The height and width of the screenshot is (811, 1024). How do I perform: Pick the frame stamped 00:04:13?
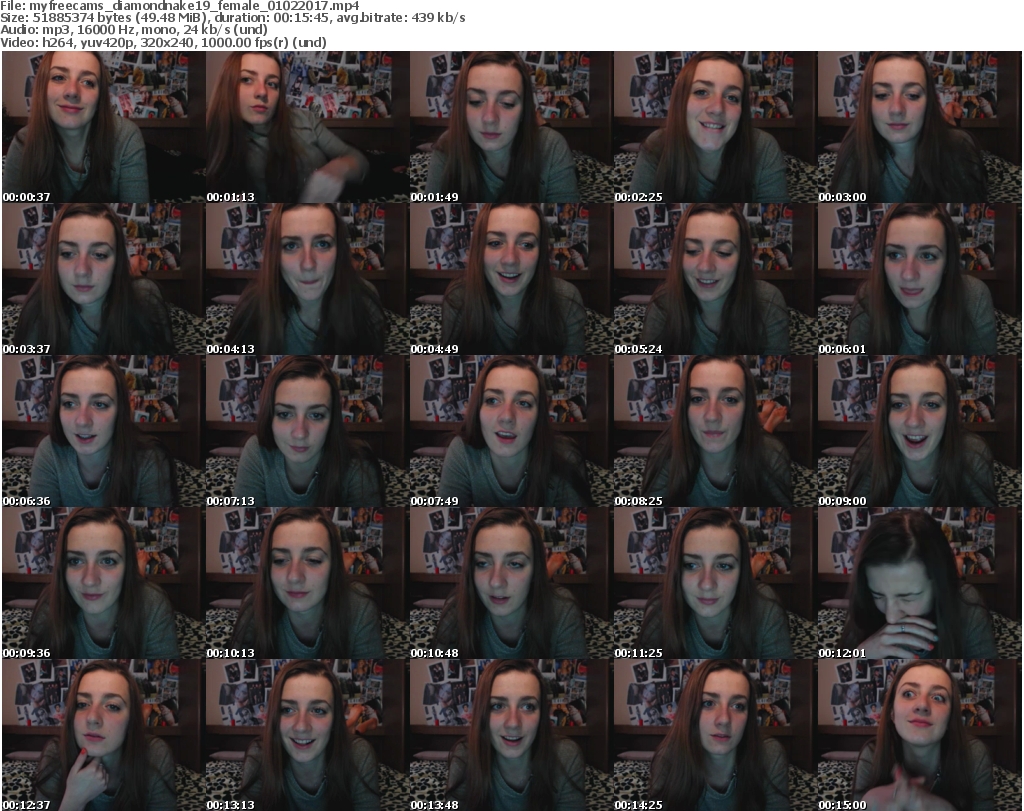(x=308, y=279)
